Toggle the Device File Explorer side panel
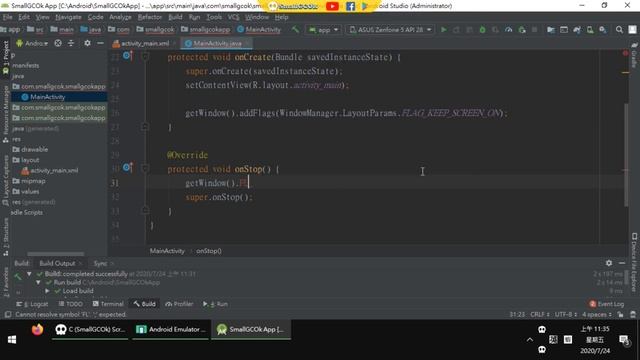The height and width of the screenshot is (360, 640). coord(634,262)
